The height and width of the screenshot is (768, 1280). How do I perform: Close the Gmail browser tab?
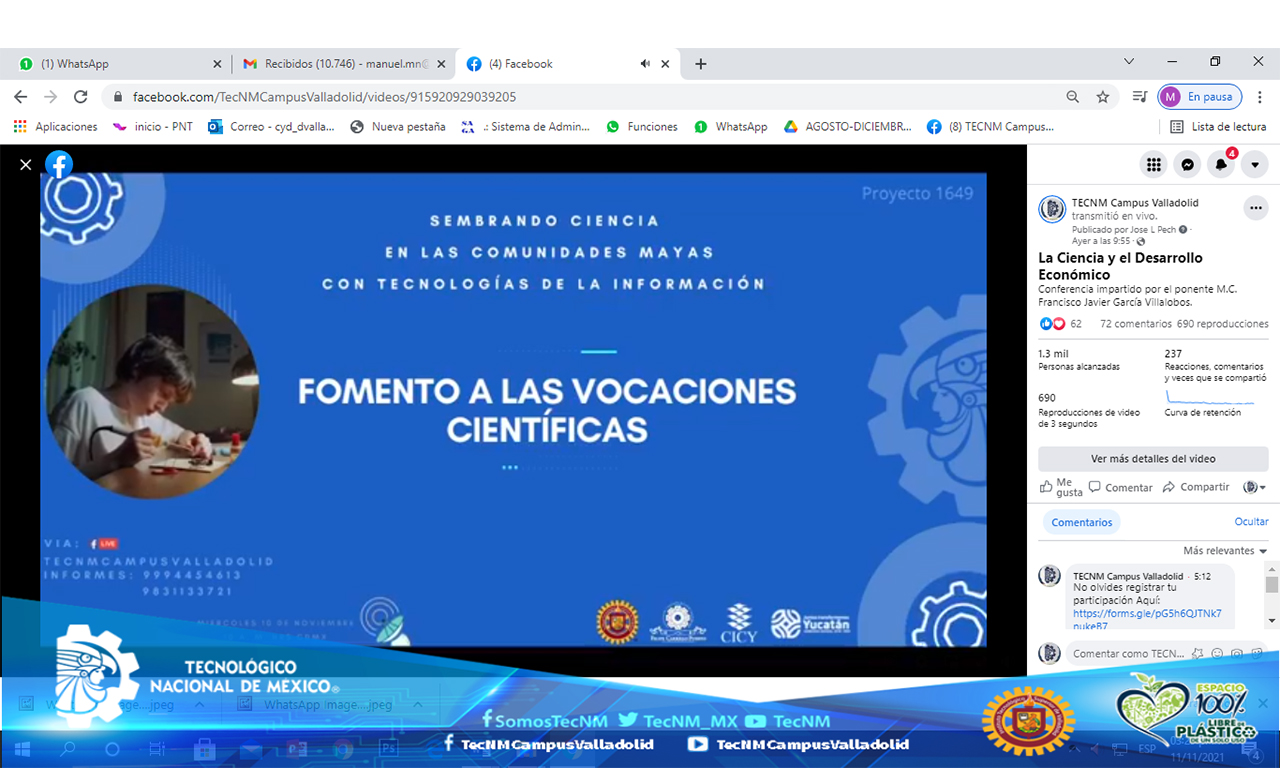tap(441, 64)
